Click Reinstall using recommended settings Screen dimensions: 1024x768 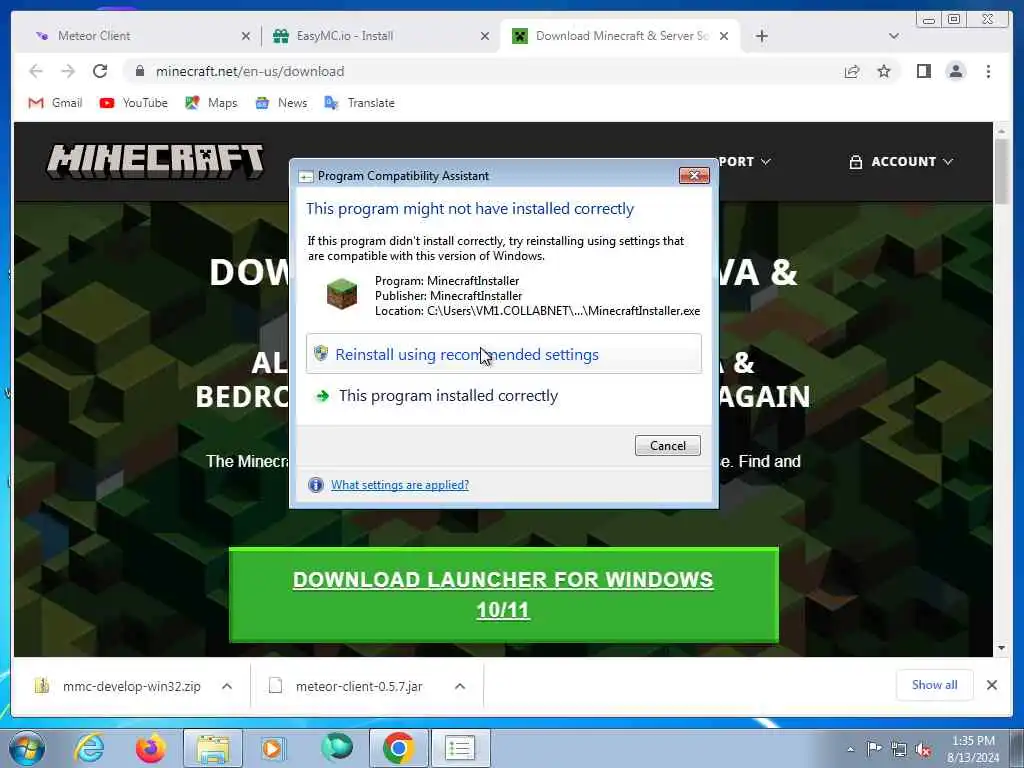[504, 354]
